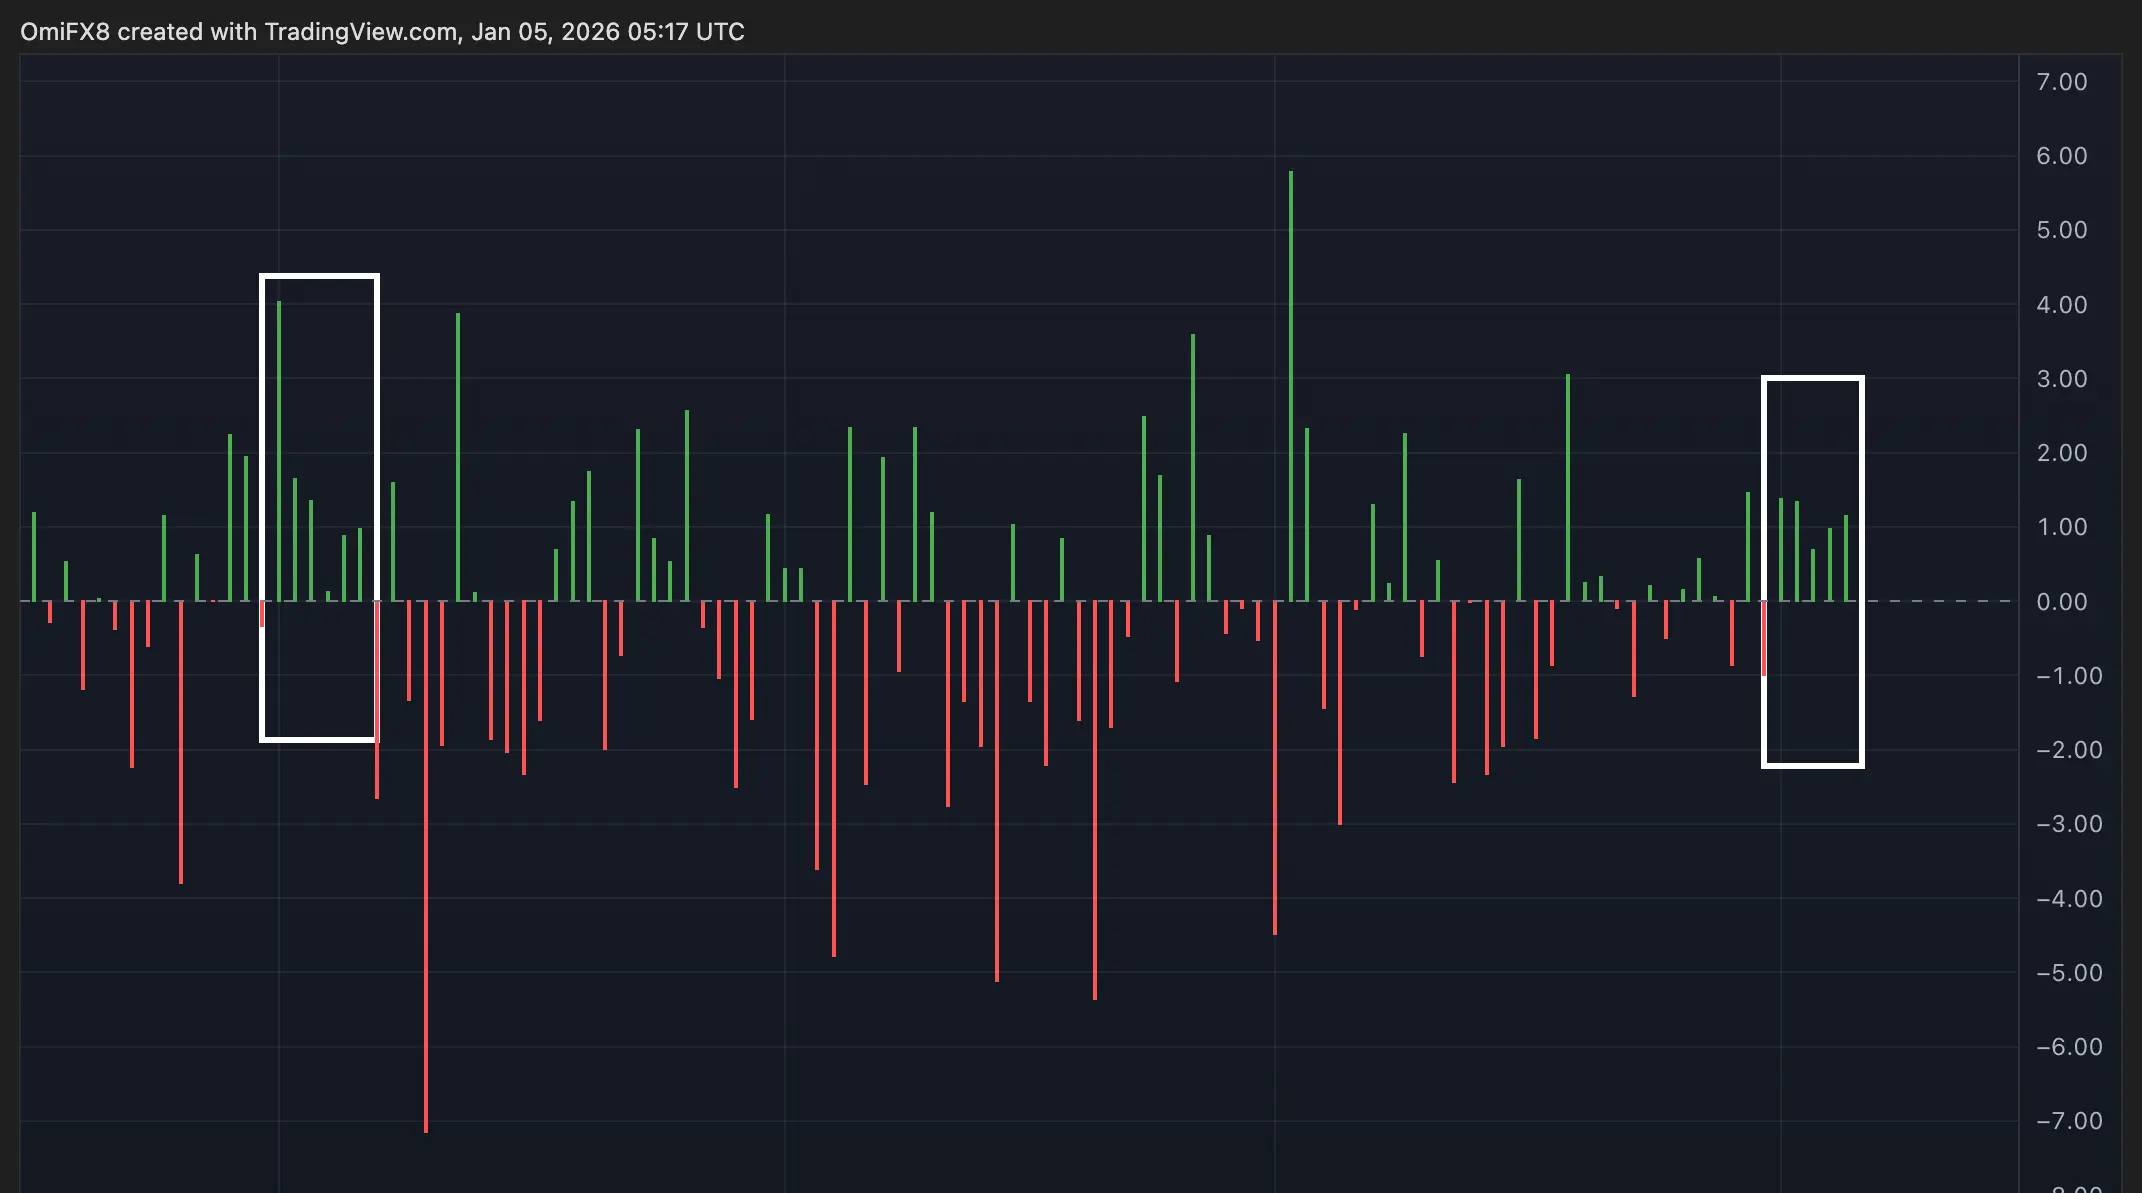
Task: Click the -7.00 price scale label
Action: point(2068,1121)
